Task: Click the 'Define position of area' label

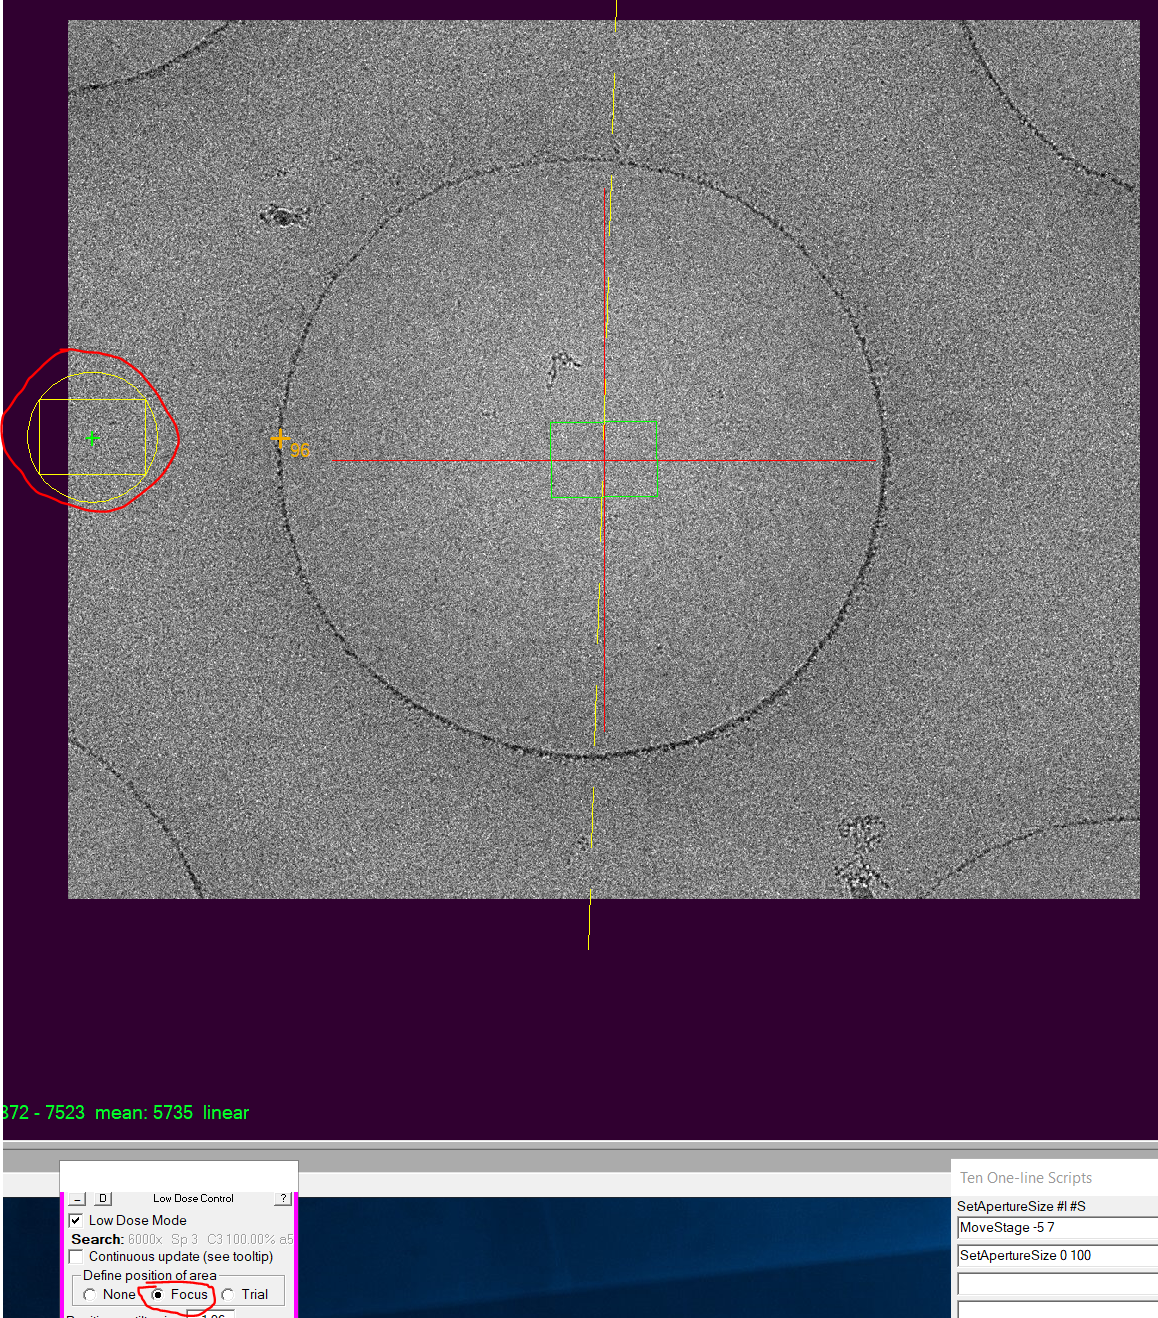Action: [x=150, y=1275]
